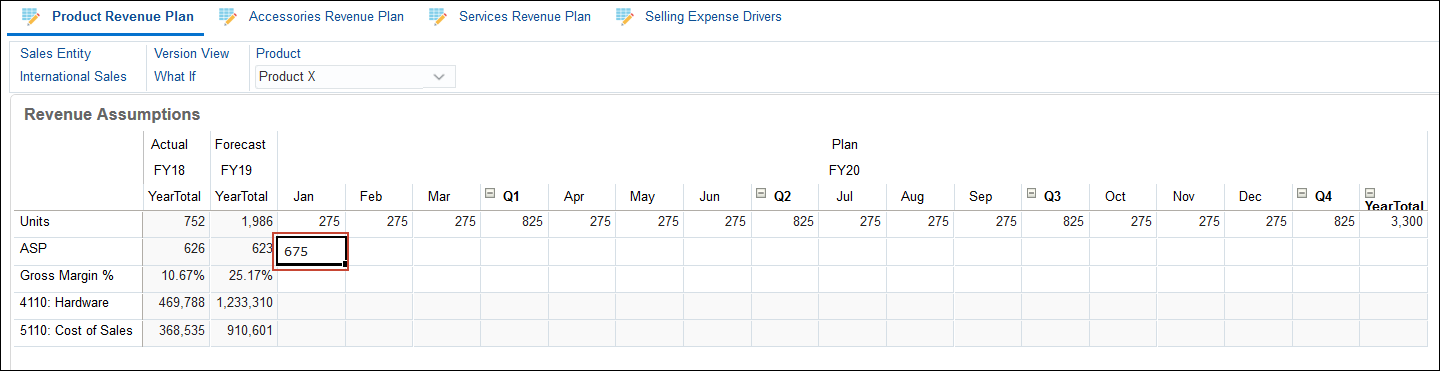This screenshot has width=1440, height=371.
Task: Click the FY20 year header
Action: pos(844,170)
